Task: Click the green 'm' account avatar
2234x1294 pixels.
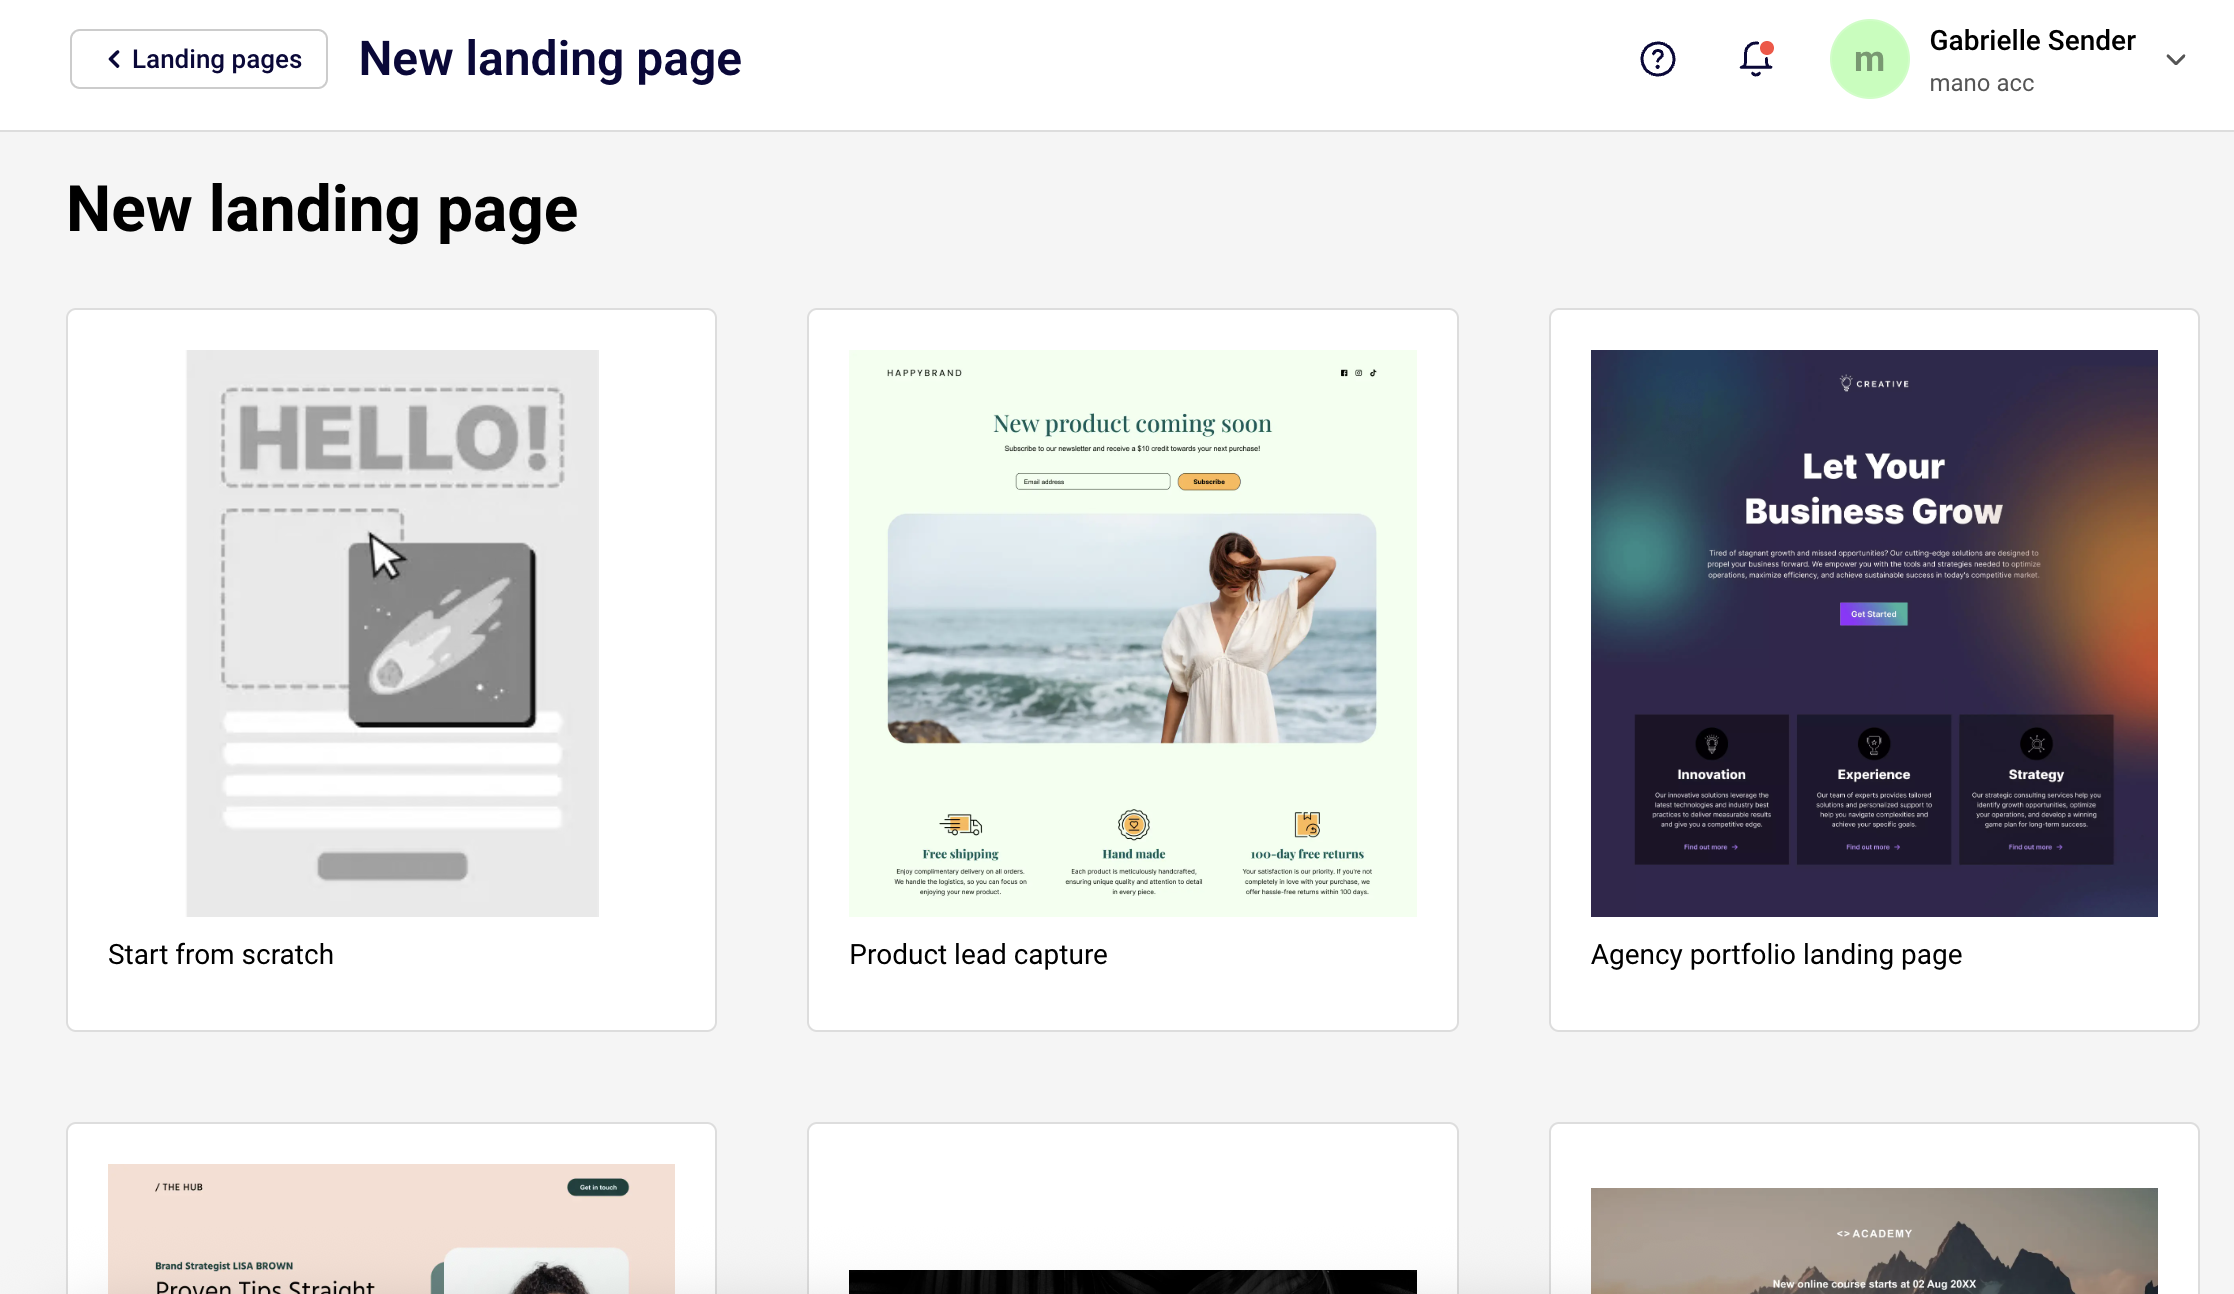Action: [x=1868, y=59]
